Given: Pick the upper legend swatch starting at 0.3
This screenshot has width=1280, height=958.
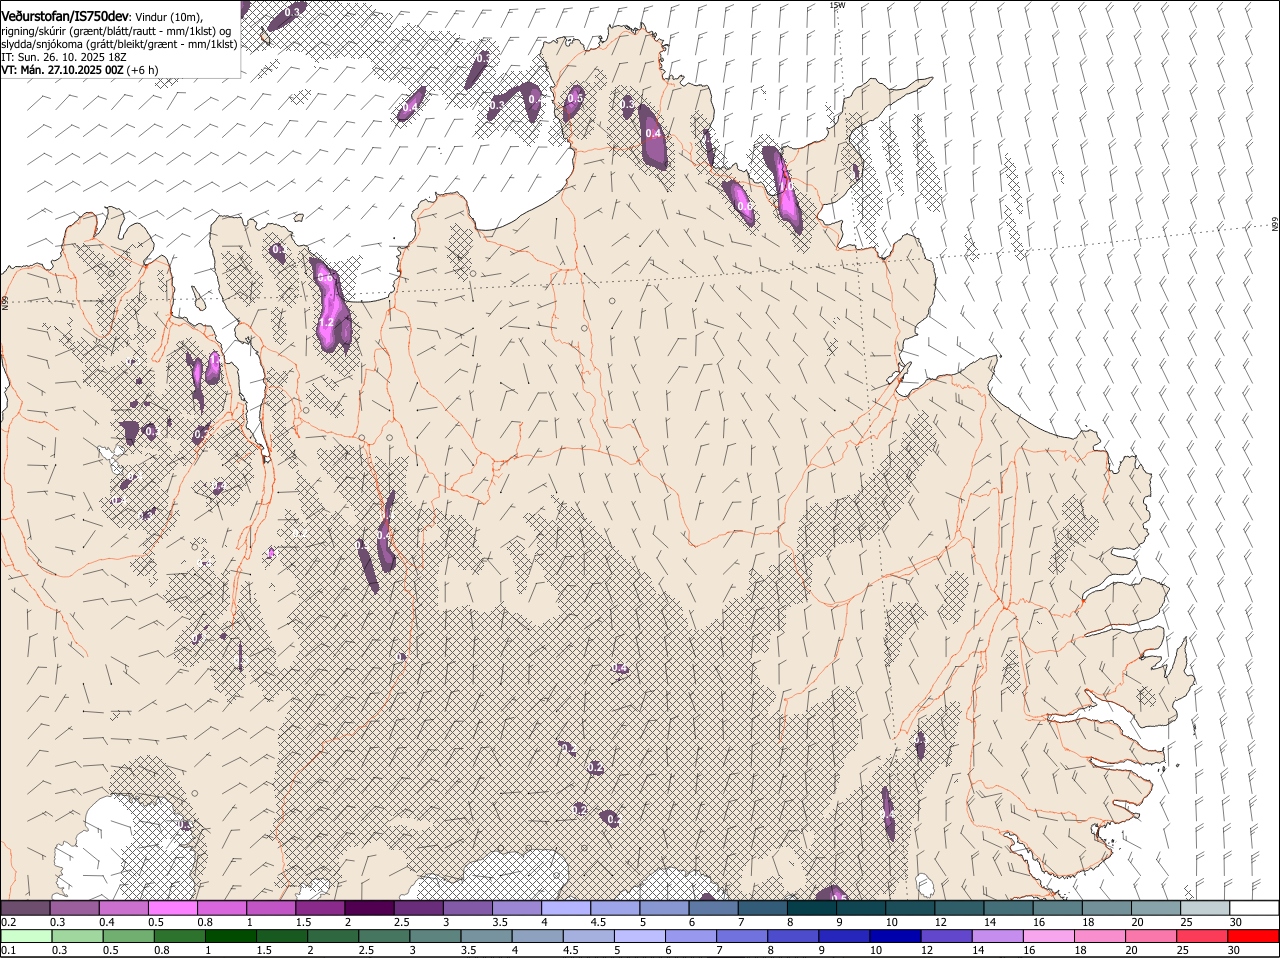Looking at the screenshot, I should (x=75, y=908).
